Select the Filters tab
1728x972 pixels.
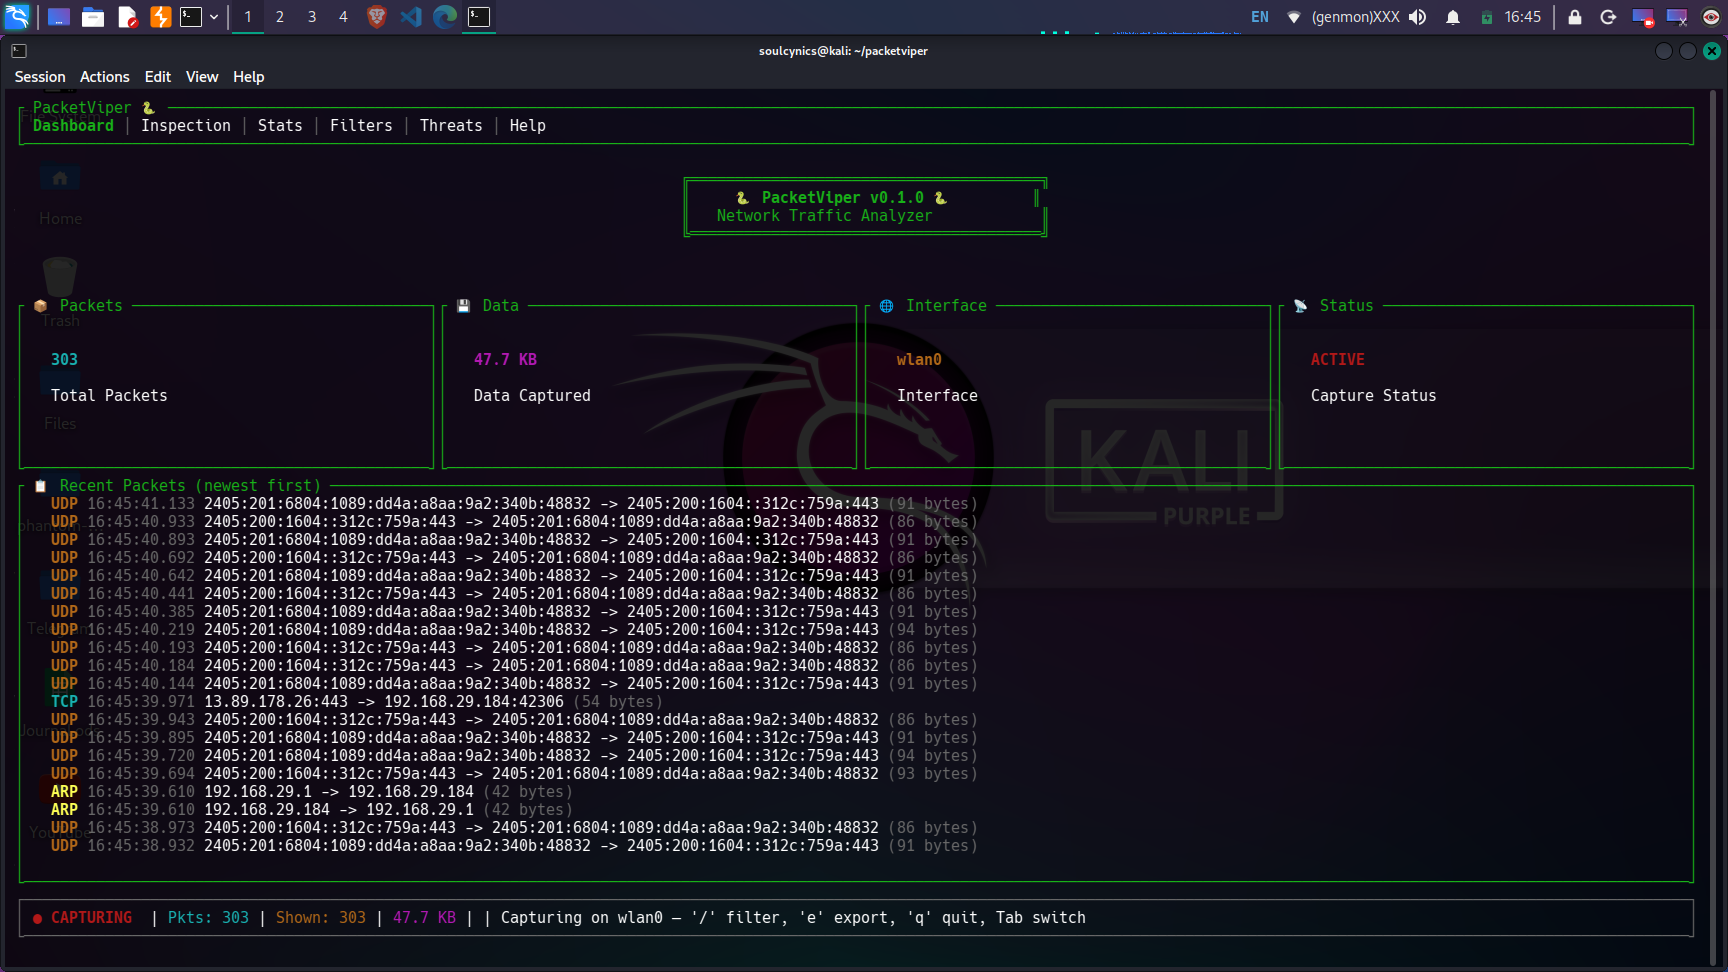[361, 126]
